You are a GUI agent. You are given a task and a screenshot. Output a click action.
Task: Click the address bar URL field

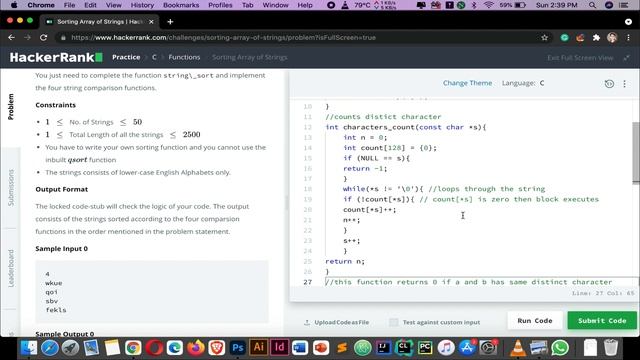coord(302,38)
